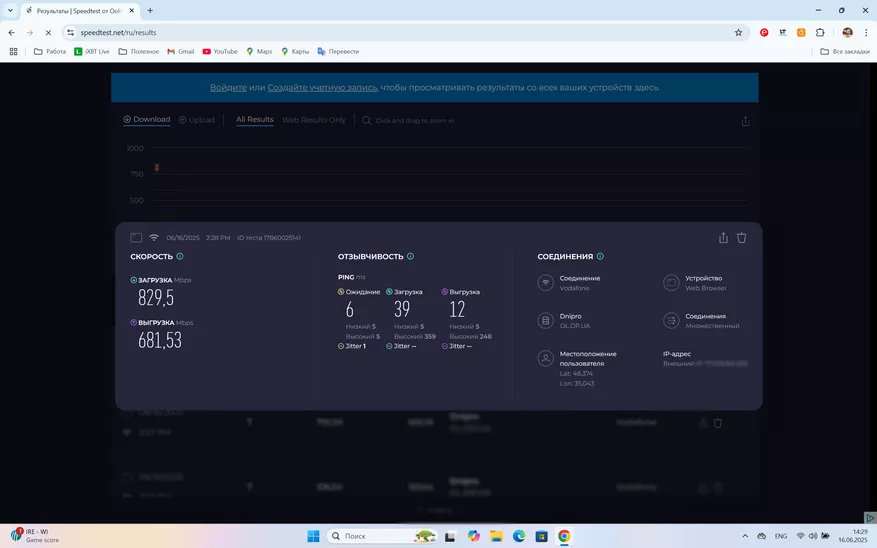Select the checkbox on the result card
Image resolution: width=877 pixels, height=548 pixels.
coord(136,238)
